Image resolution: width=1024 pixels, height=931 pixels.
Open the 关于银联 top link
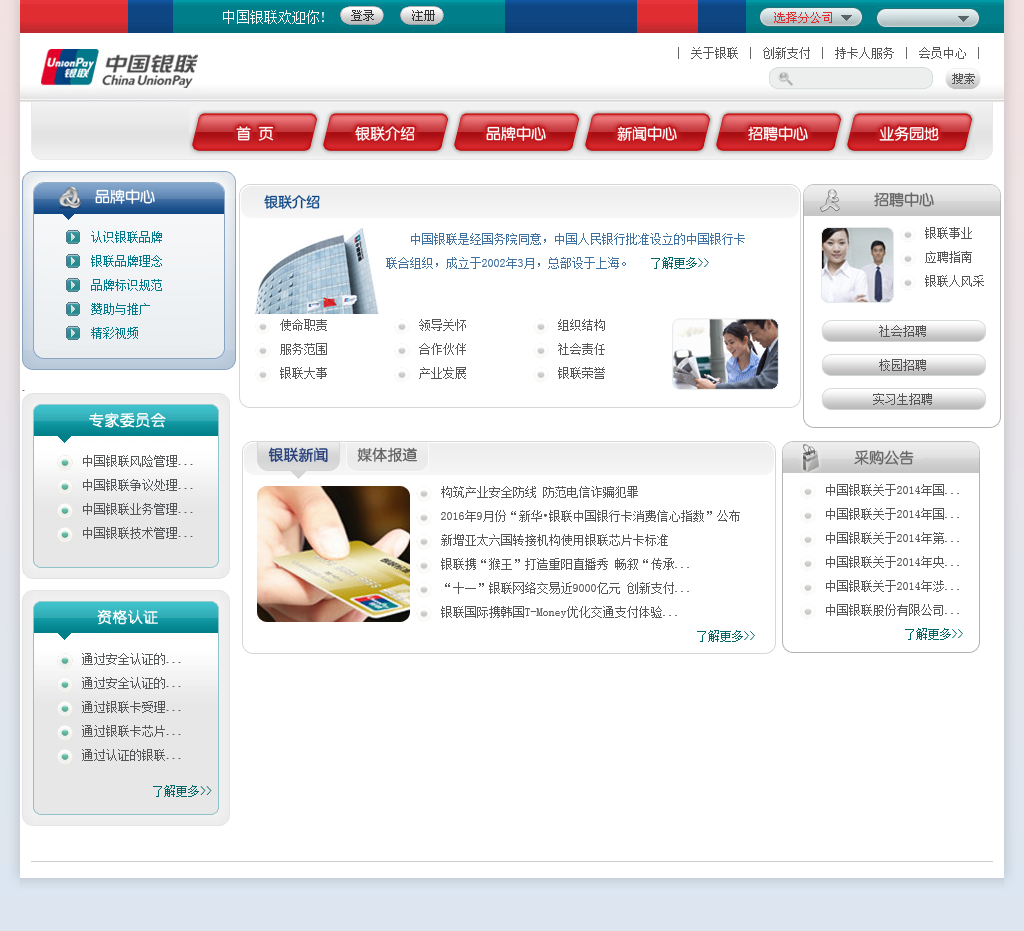[714, 54]
